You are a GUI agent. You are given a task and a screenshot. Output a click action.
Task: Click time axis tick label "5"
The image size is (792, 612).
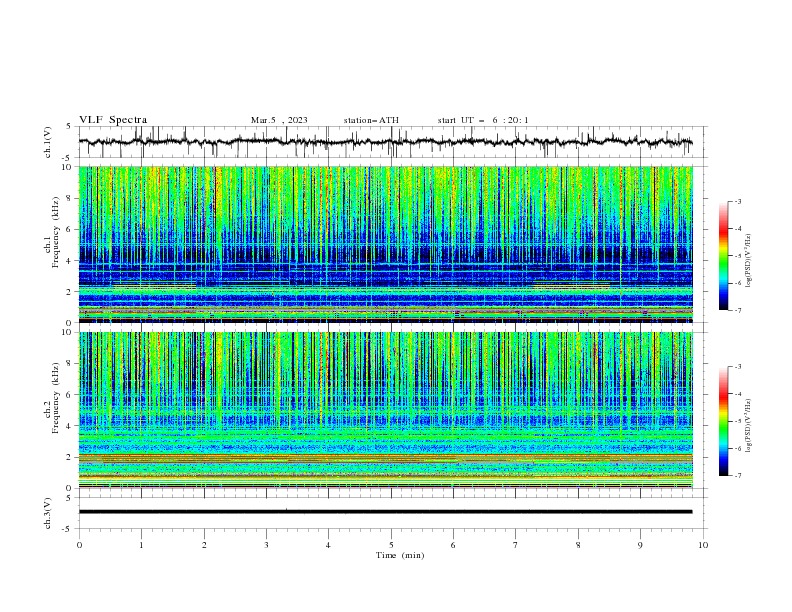(x=391, y=545)
